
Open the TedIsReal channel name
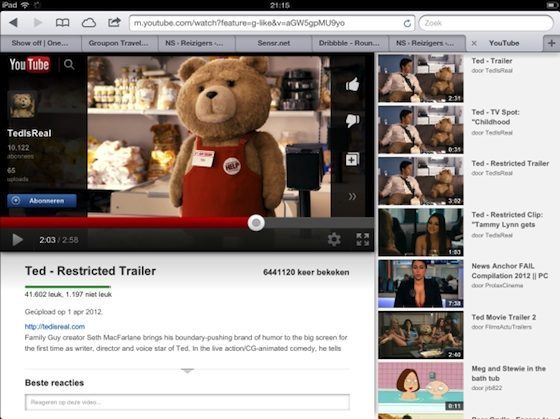[29, 133]
